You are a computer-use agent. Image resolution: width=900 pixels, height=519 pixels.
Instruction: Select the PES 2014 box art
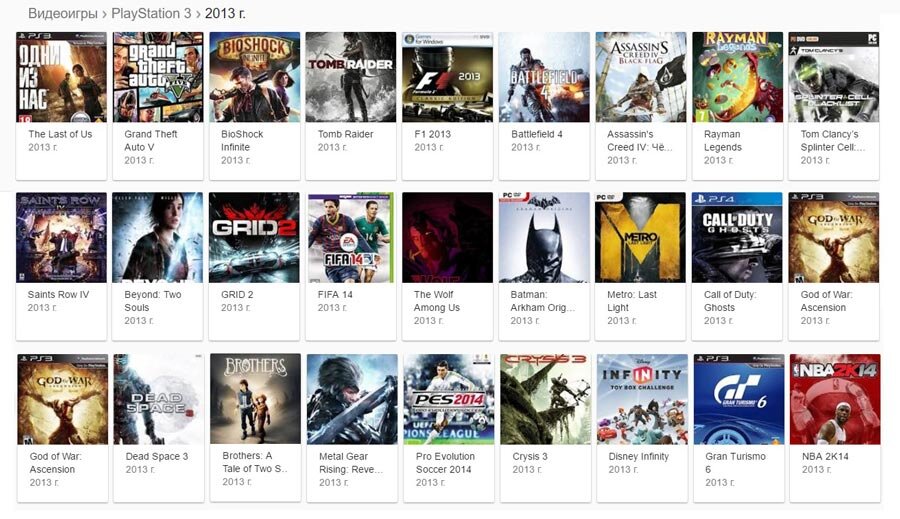point(449,399)
